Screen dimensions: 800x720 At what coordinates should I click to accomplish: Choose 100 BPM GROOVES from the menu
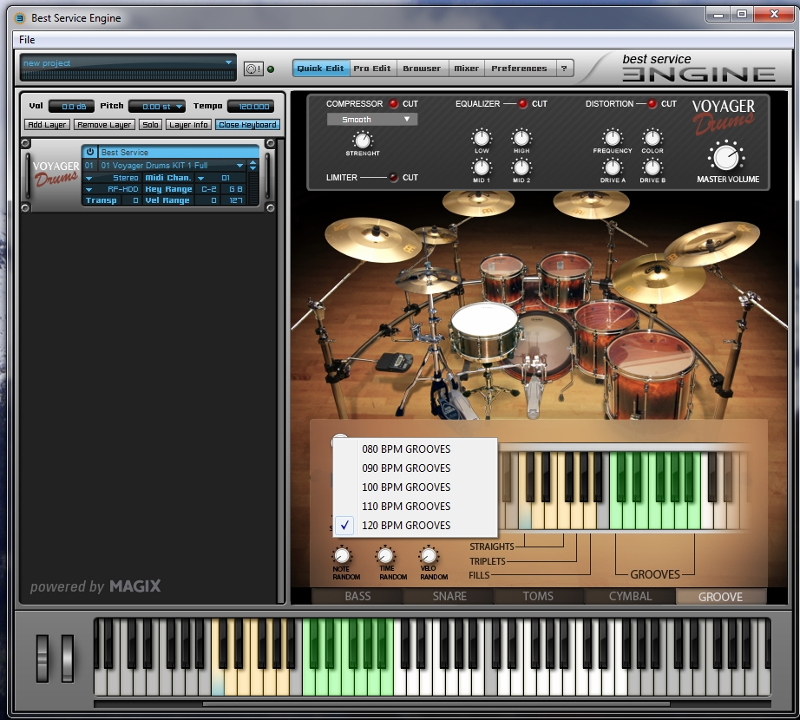[415, 487]
